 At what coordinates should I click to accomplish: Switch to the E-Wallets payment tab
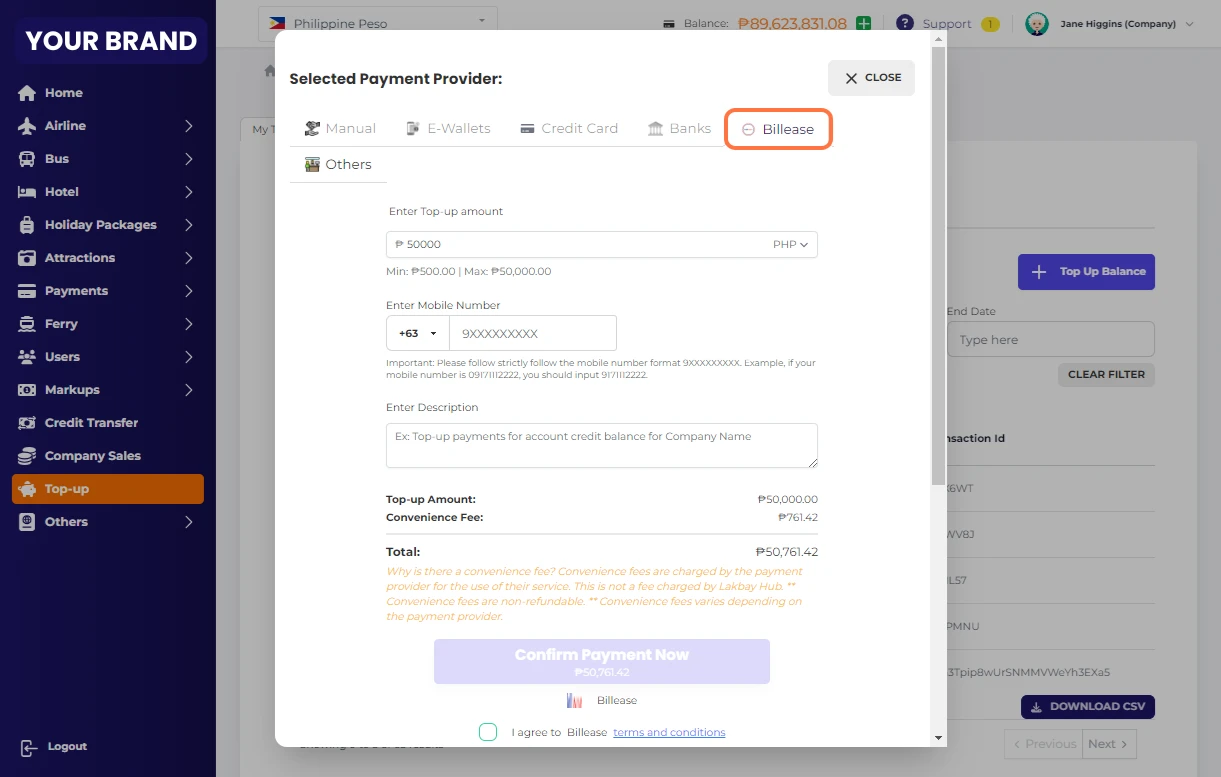(x=447, y=128)
